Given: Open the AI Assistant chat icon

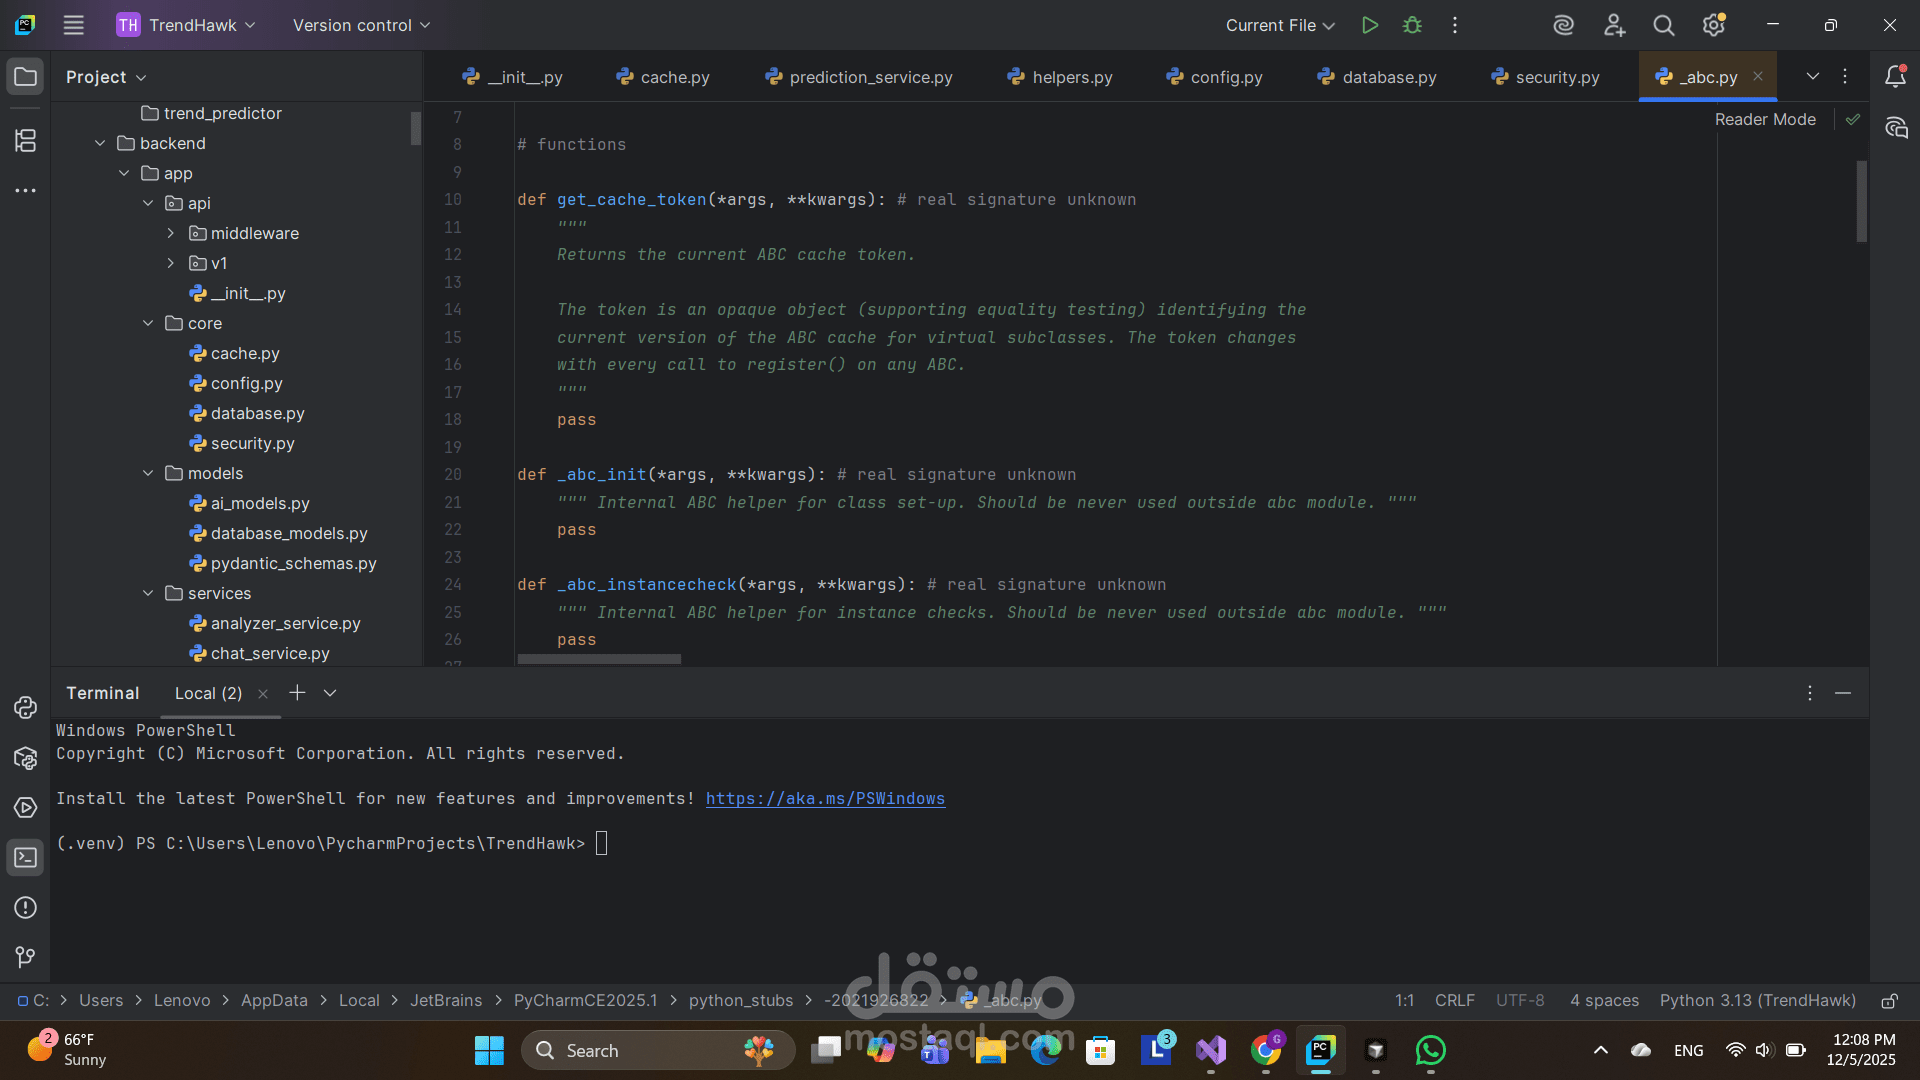Looking at the screenshot, I should click(1896, 127).
